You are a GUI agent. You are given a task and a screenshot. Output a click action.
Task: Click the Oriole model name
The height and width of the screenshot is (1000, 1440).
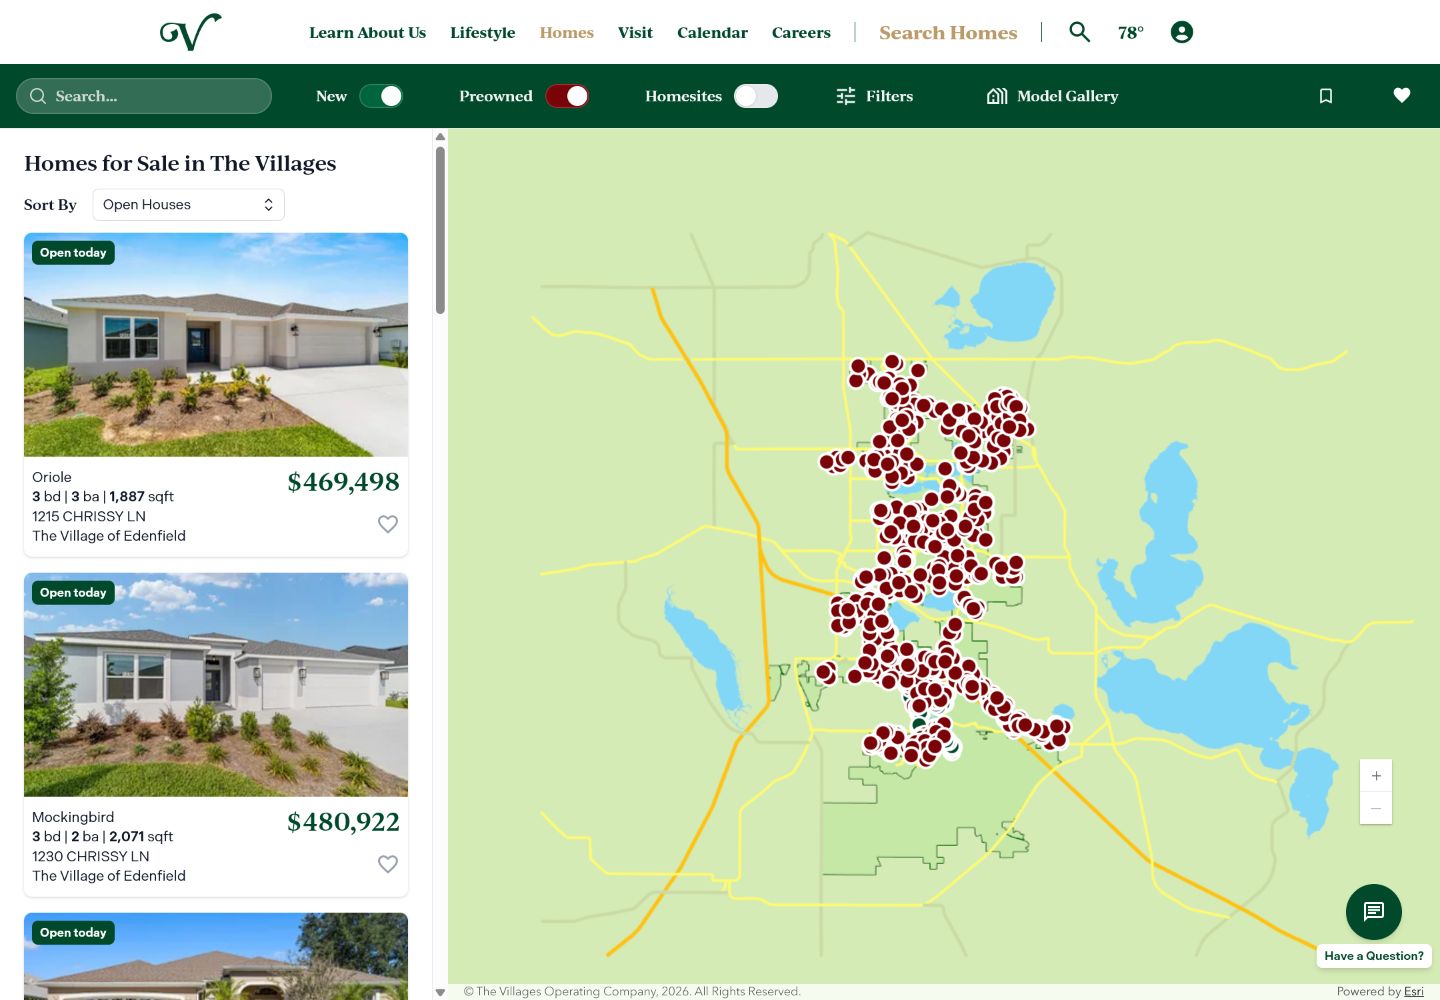pos(52,477)
